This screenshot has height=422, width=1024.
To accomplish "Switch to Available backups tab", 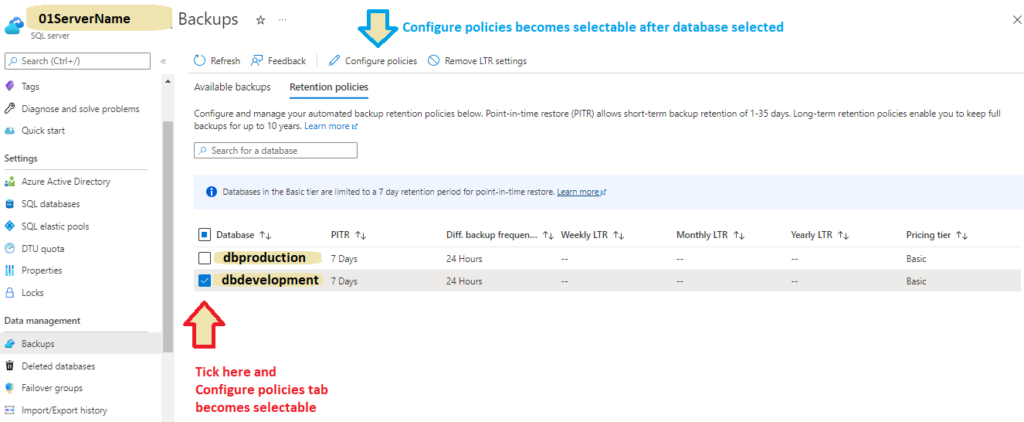I will click(x=232, y=87).
